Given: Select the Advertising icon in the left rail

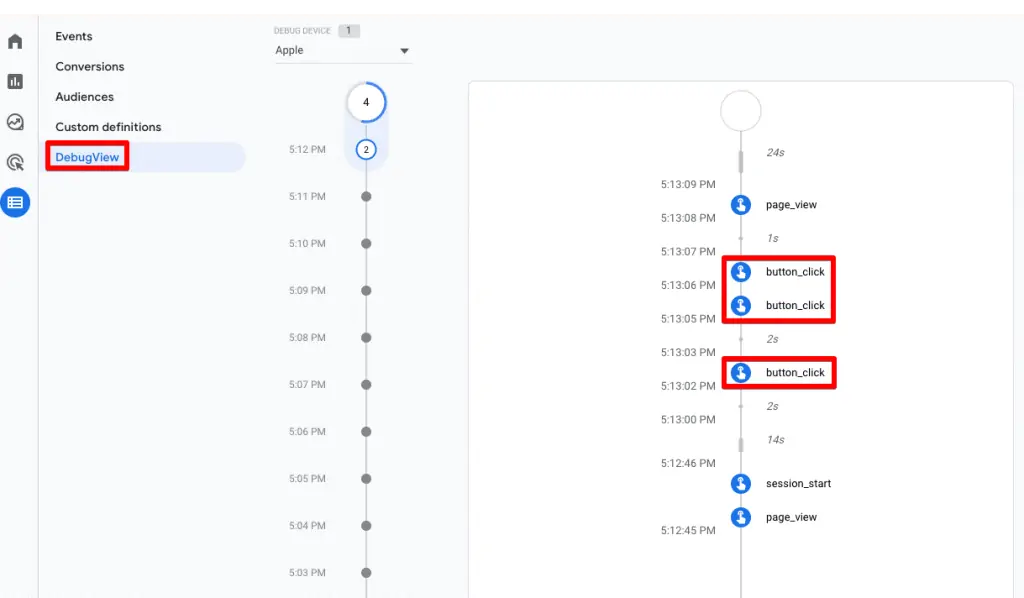Looking at the screenshot, I should 14,161.
